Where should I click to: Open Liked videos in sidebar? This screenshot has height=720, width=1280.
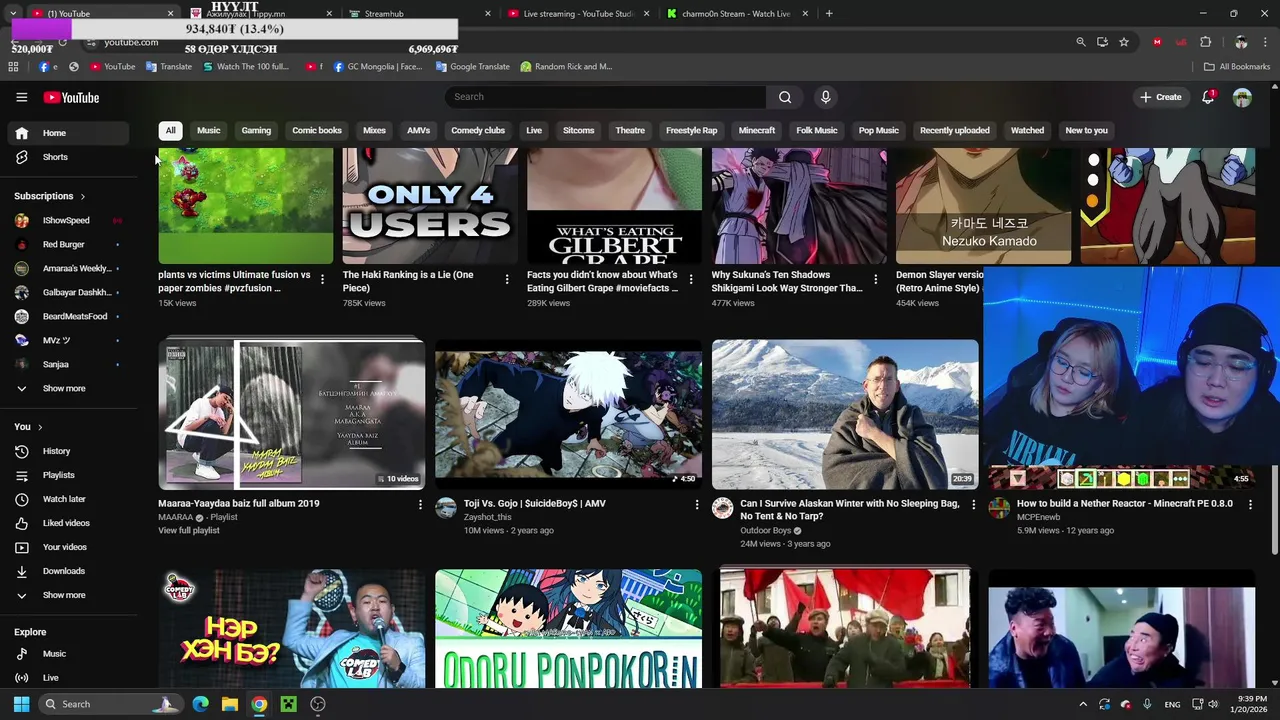(66, 523)
